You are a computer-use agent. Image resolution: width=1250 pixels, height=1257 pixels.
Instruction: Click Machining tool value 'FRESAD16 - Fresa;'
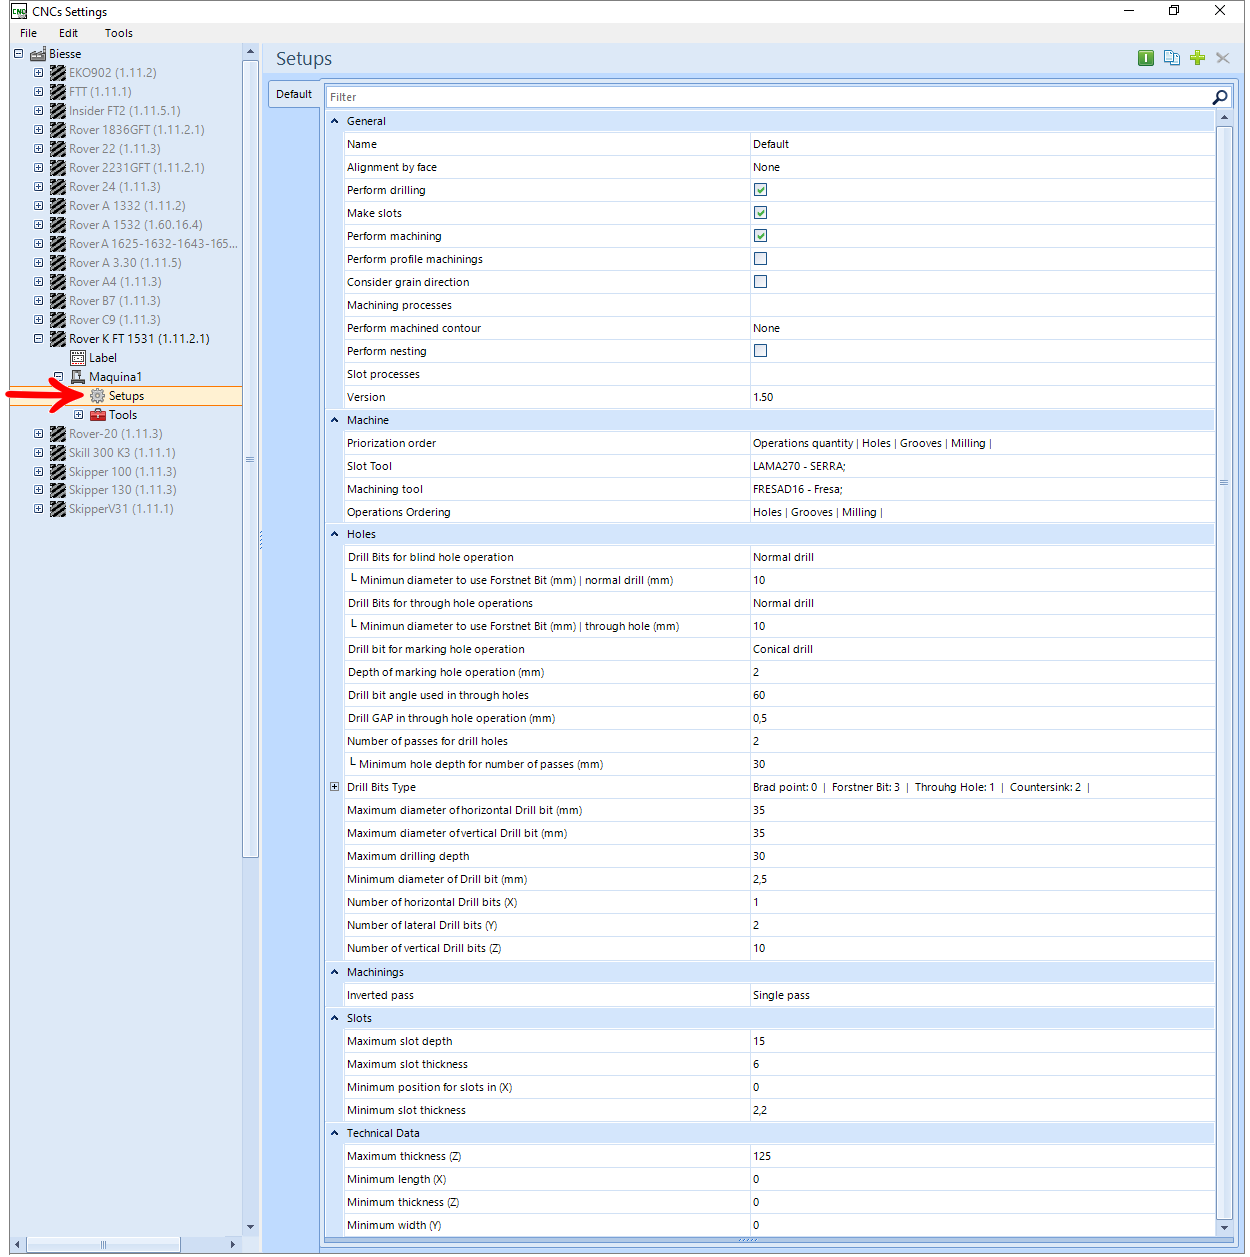[x=798, y=489]
